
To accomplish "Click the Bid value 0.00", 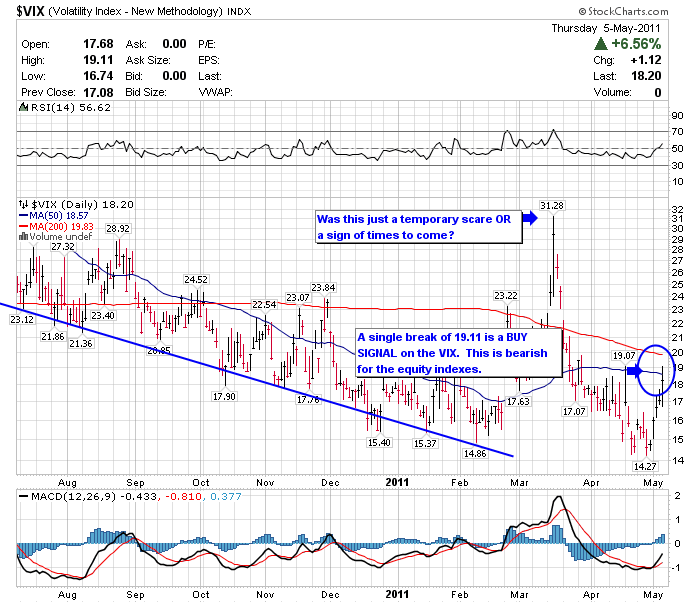I will [174, 76].
